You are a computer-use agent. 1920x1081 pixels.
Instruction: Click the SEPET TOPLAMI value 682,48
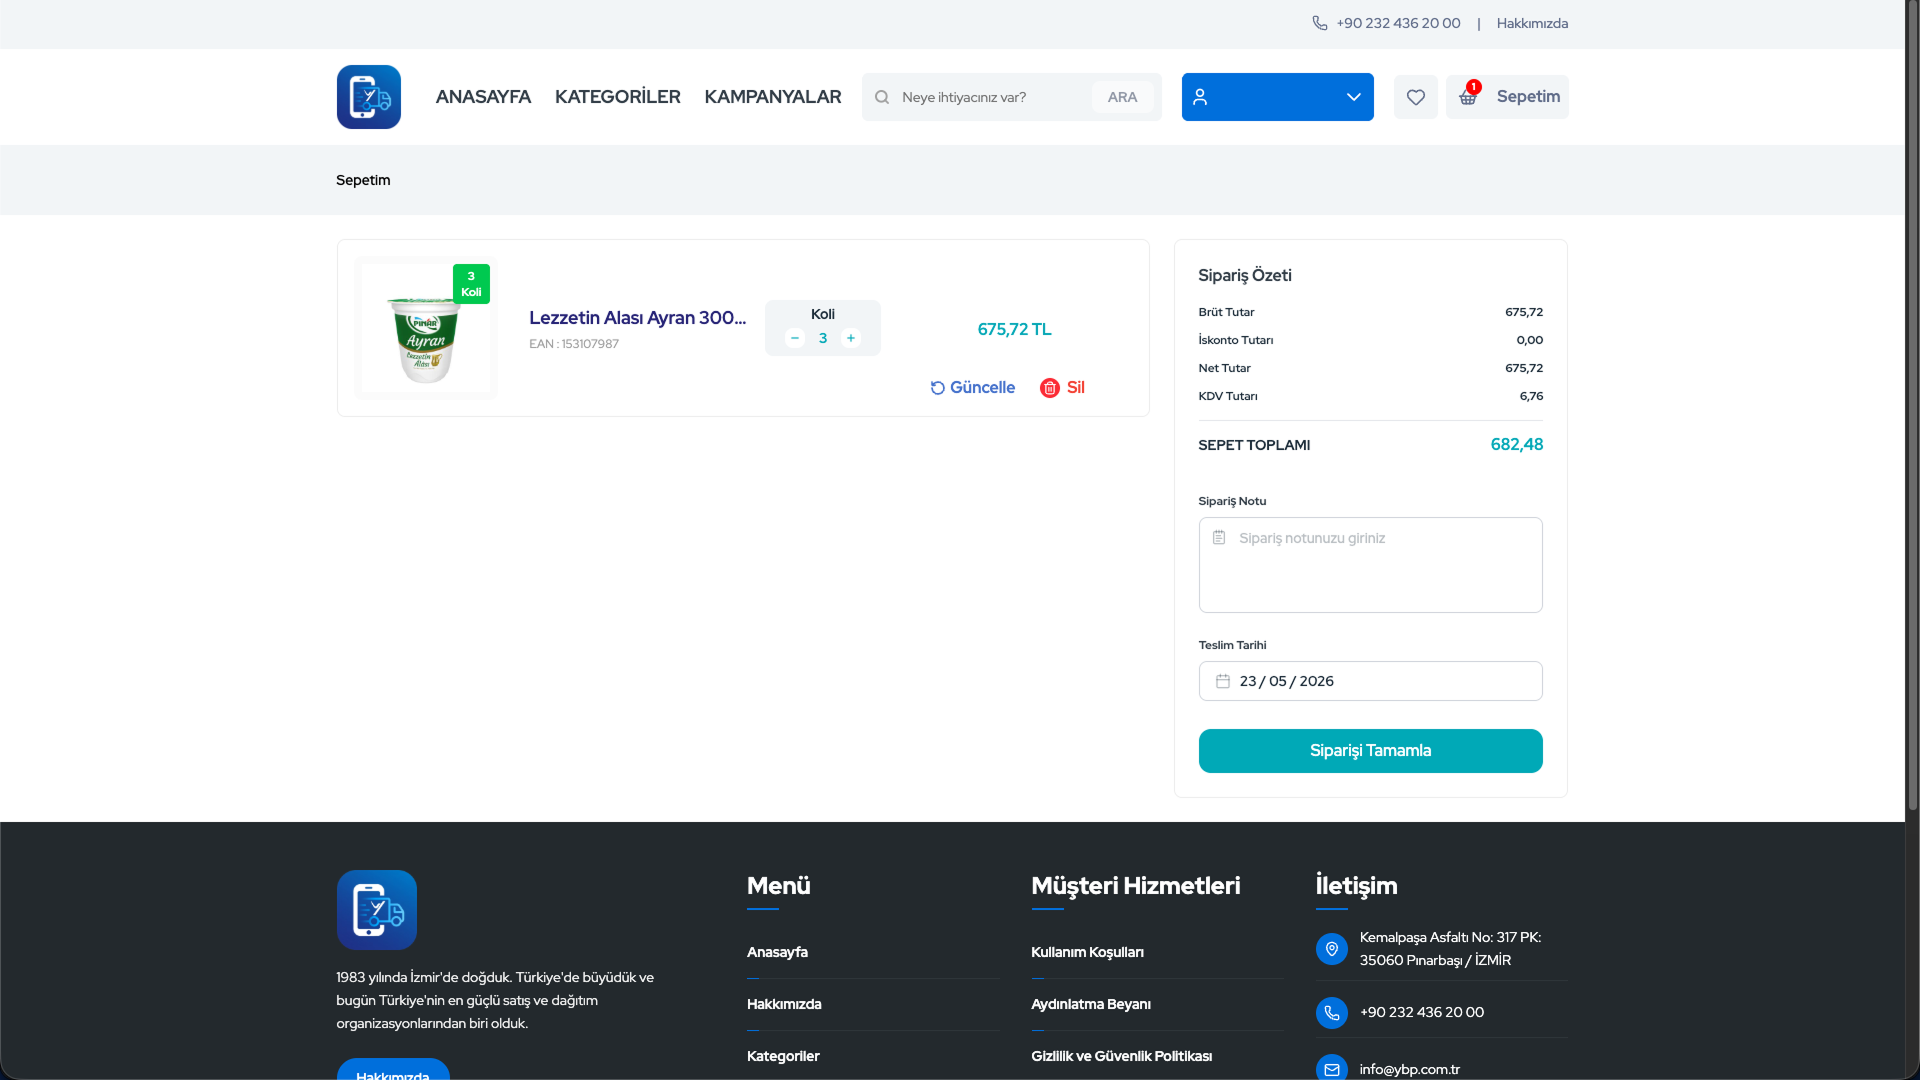(1516, 445)
